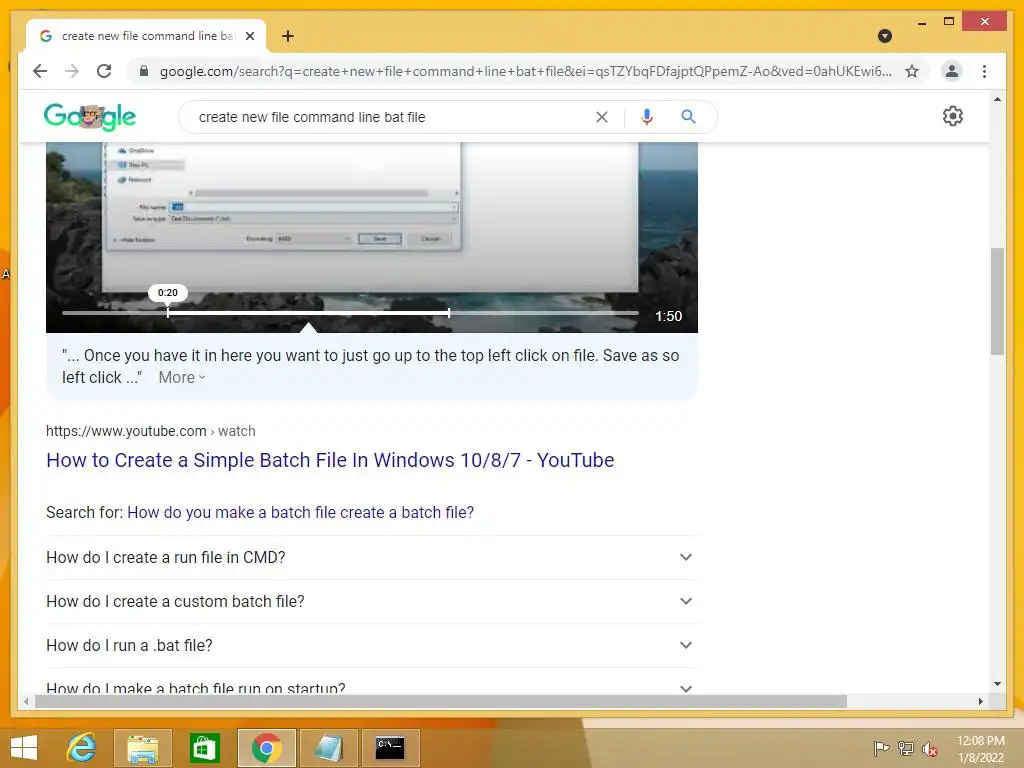Click the muted volume tray icon
1024x768 pixels.
(929, 749)
